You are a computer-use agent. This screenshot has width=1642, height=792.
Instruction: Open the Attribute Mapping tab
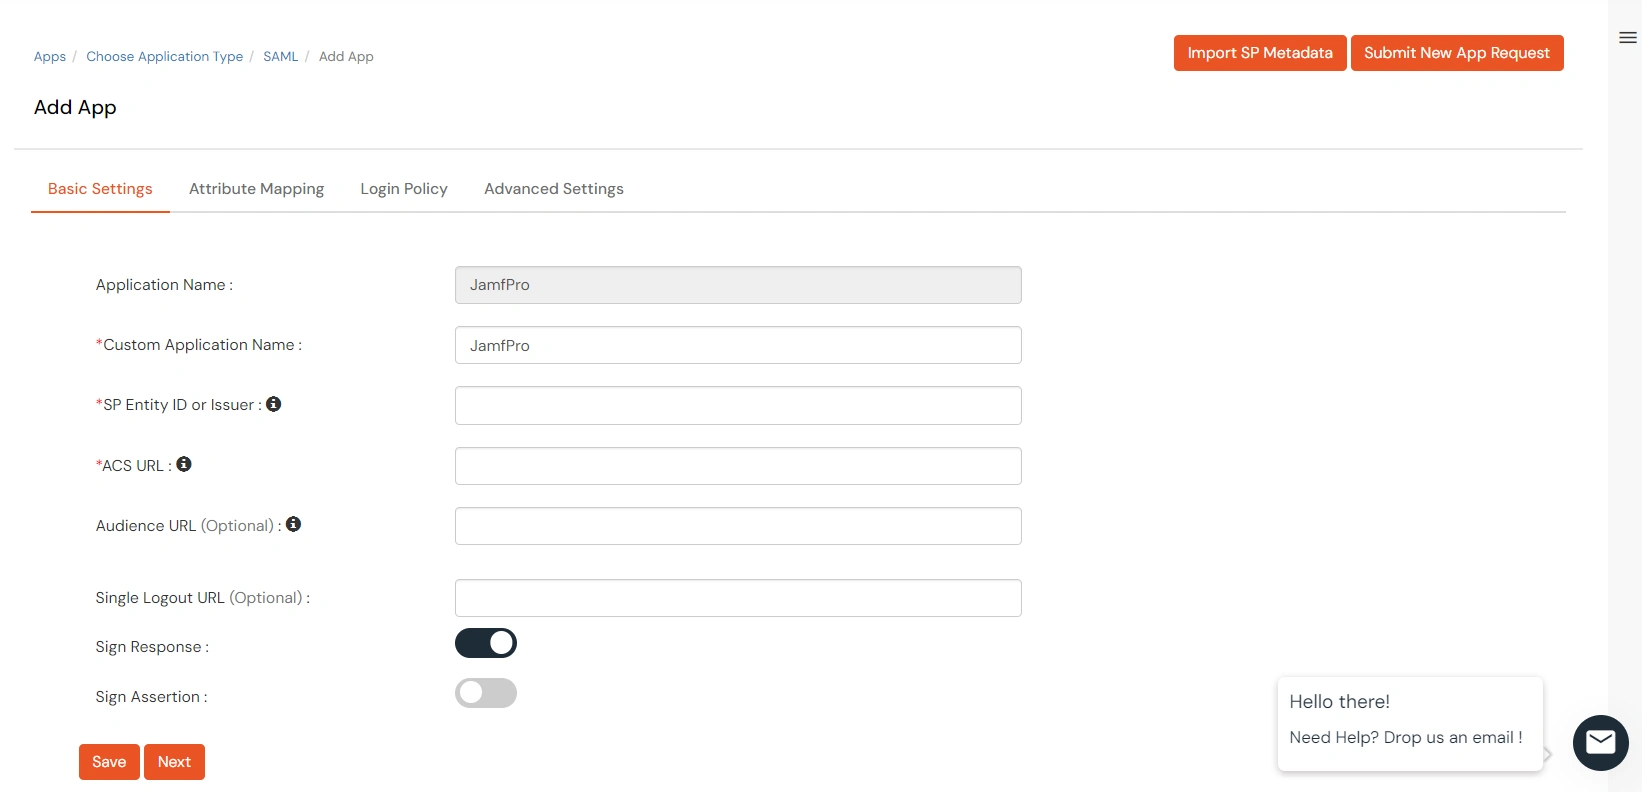(x=256, y=189)
